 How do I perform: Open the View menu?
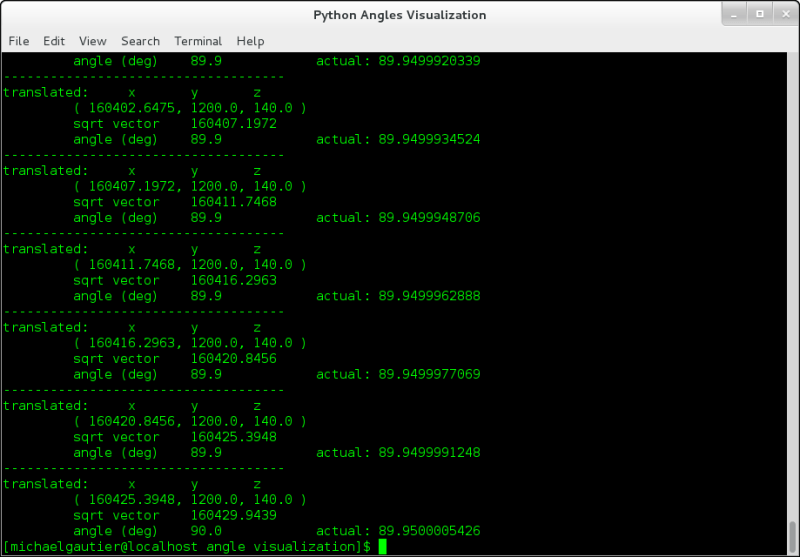point(93,41)
